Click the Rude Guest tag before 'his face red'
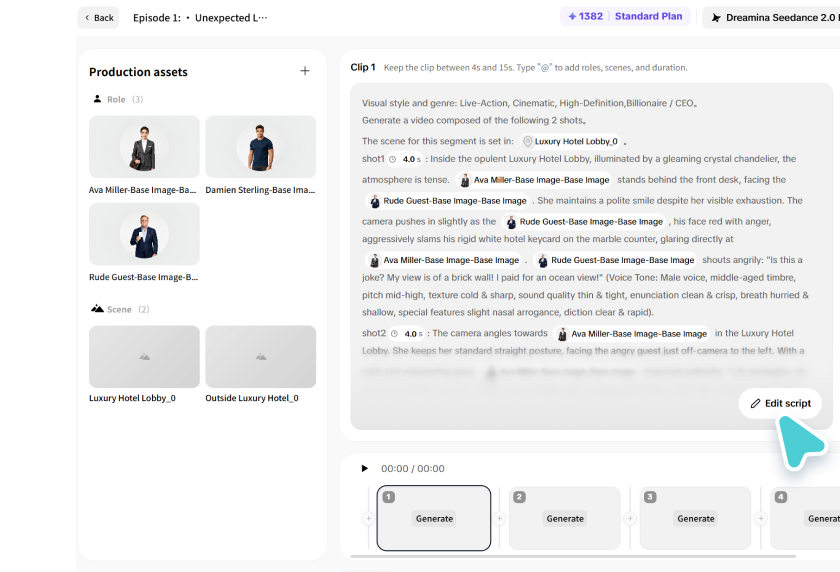Viewport: 840px width, 572px height. click(x=584, y=222)
